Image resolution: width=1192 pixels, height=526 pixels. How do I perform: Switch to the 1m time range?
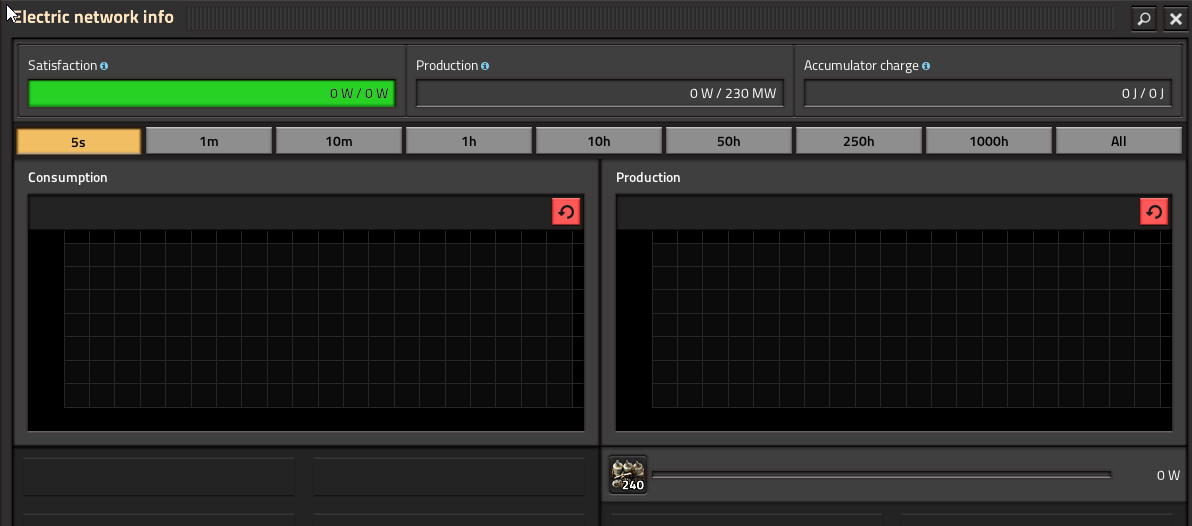coord(209,141)
